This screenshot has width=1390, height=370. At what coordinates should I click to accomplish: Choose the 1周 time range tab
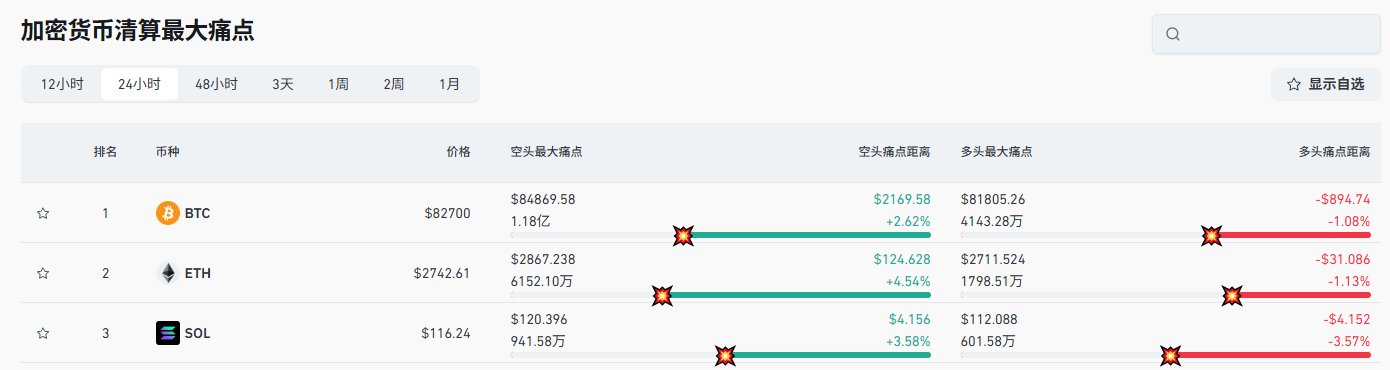click(x=338, y=84)
